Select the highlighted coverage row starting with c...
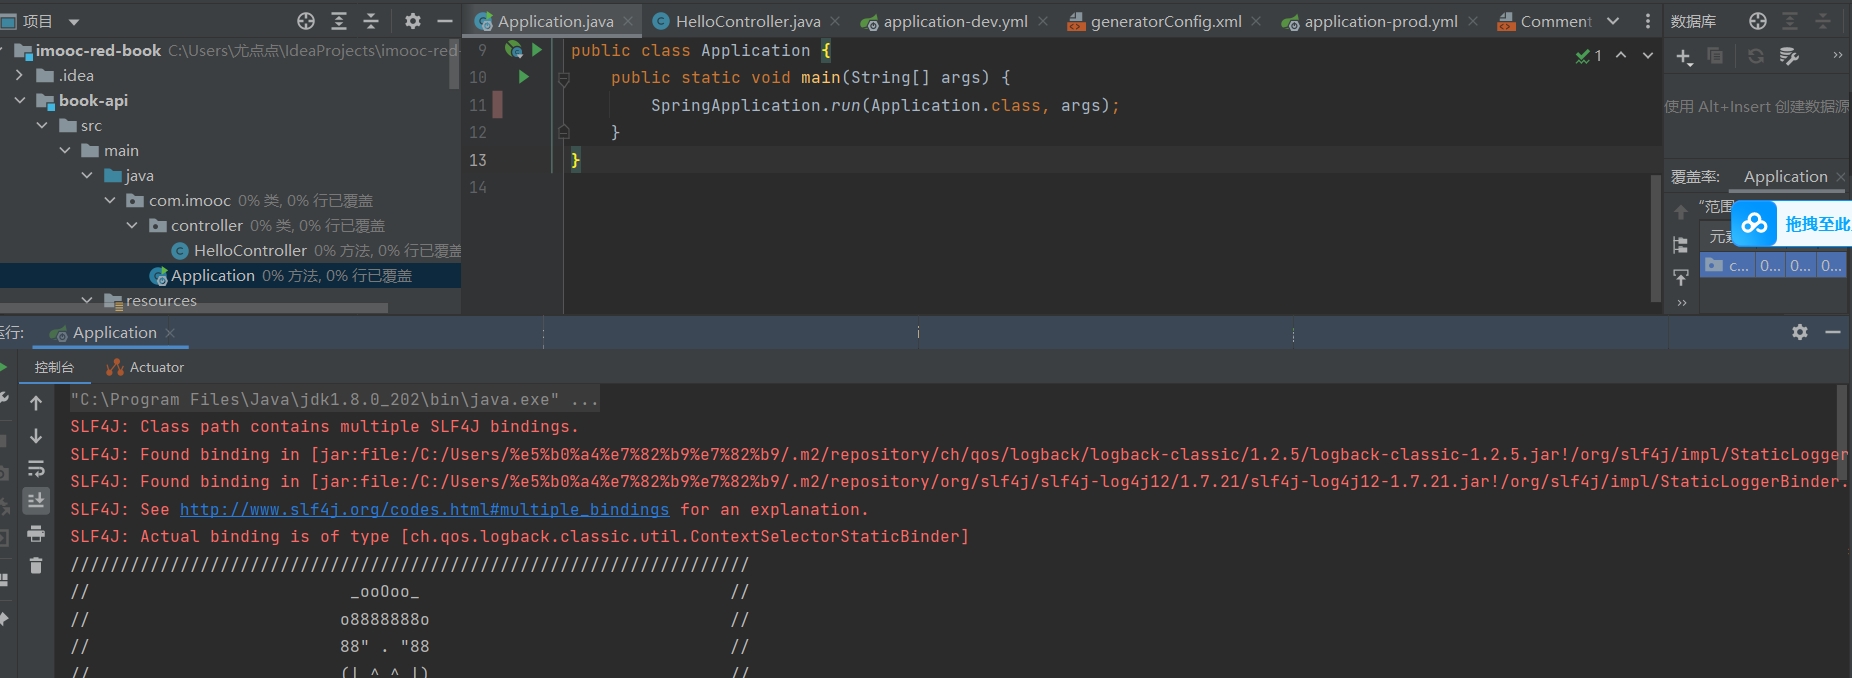 click(1773, 265)
